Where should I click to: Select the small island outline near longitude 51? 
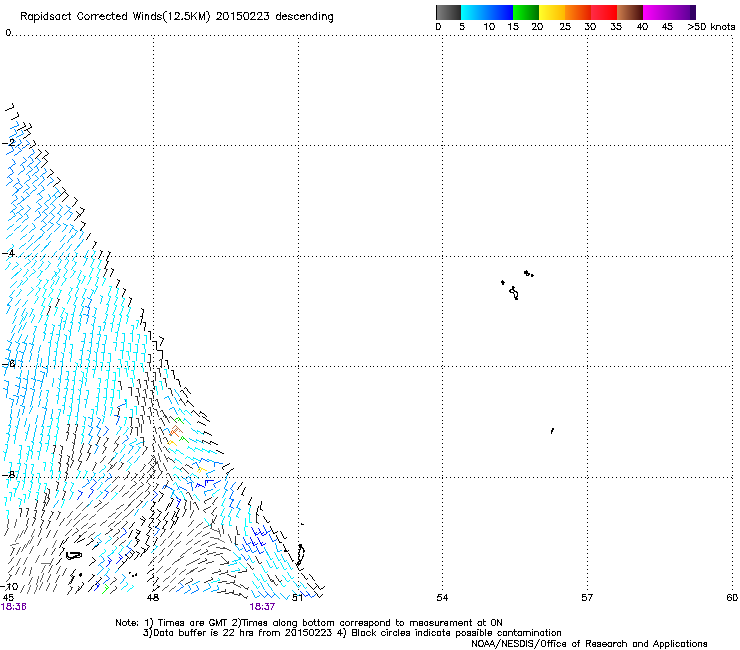[x=300, y=555]
